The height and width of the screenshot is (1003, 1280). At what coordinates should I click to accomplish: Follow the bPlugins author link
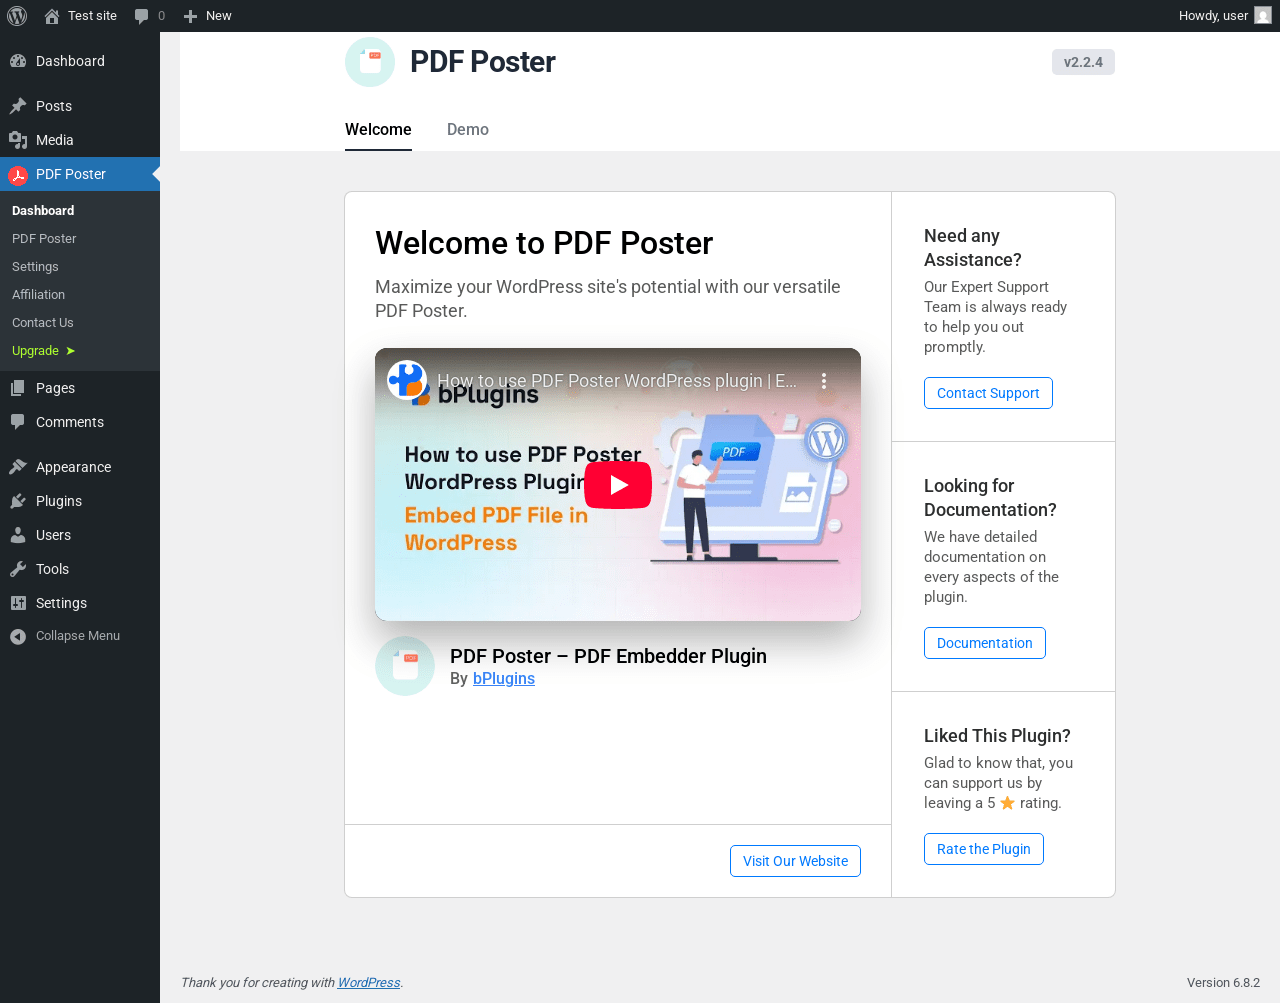[x=504, y=678]
